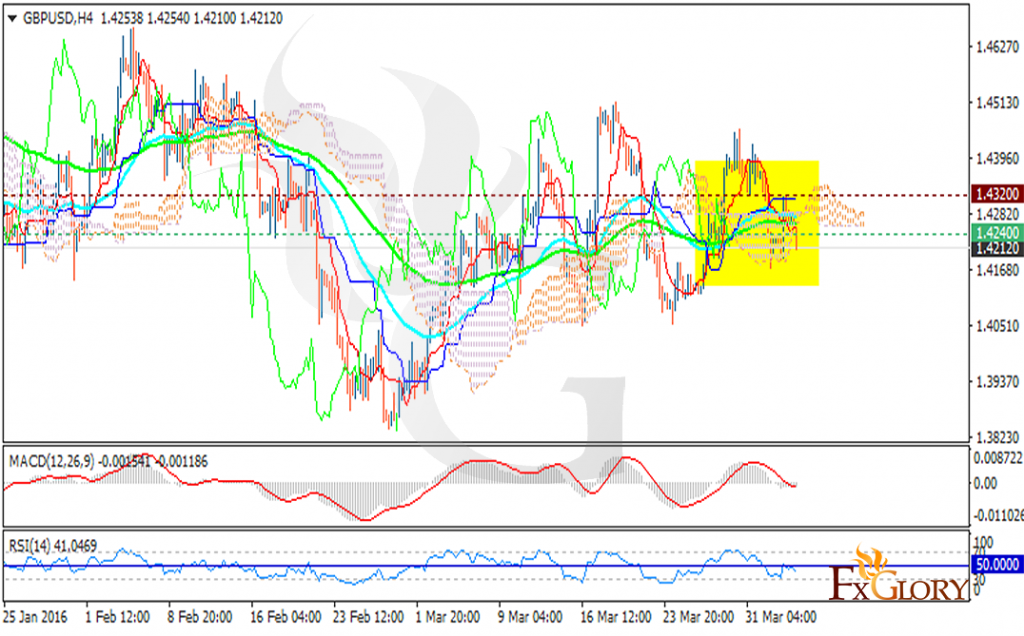Select the 1.43200 red price level label
Image resolution: width=1024 pixels, height=636 pixels.
click(997, 194)
